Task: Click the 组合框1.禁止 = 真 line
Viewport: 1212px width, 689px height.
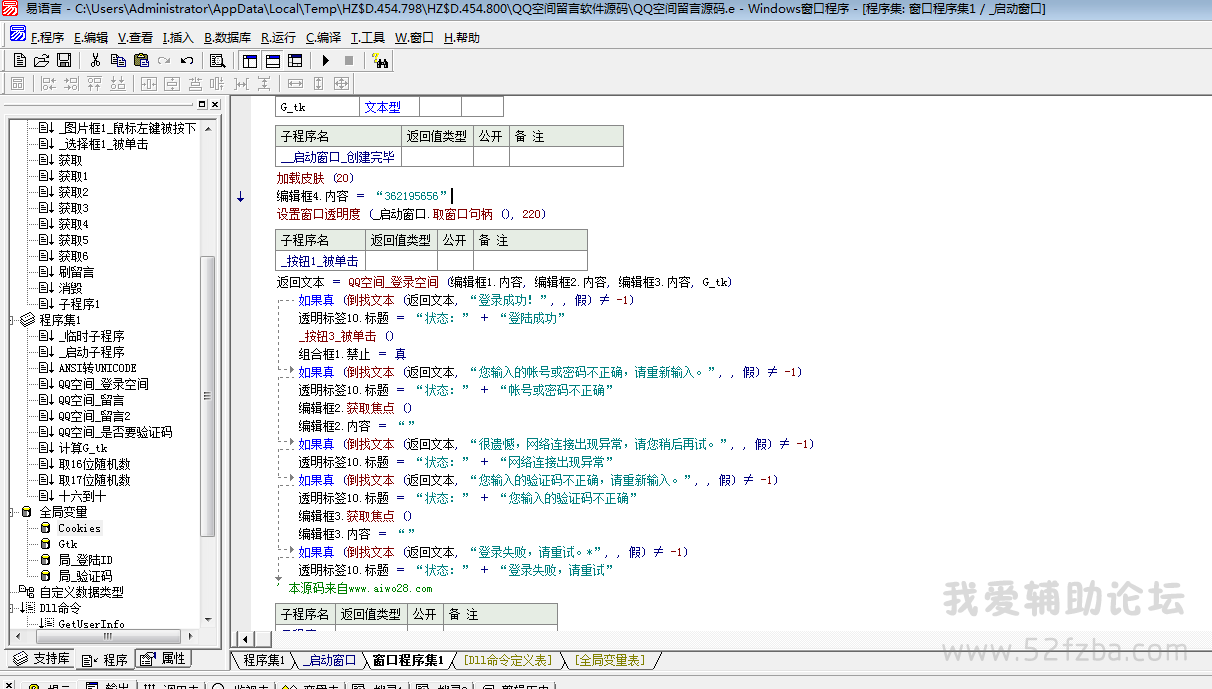Action: click(352, 354)
